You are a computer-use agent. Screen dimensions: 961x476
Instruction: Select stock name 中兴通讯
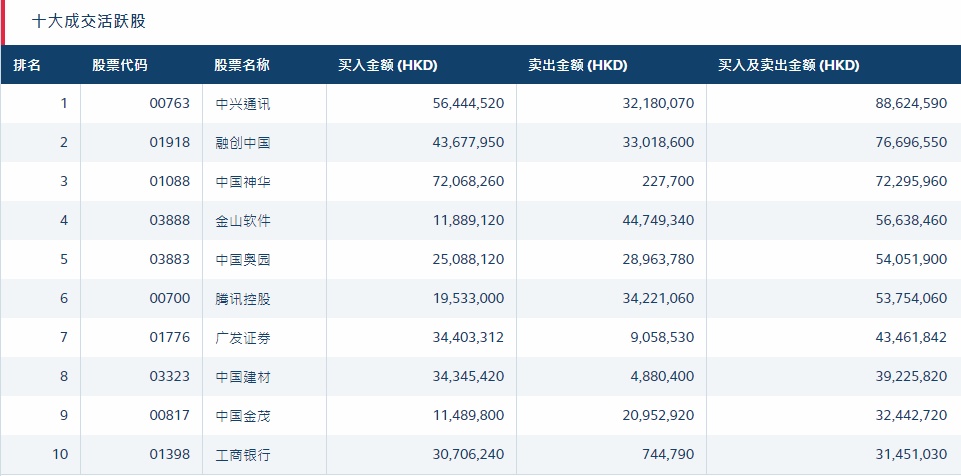[x=243, y=103]
